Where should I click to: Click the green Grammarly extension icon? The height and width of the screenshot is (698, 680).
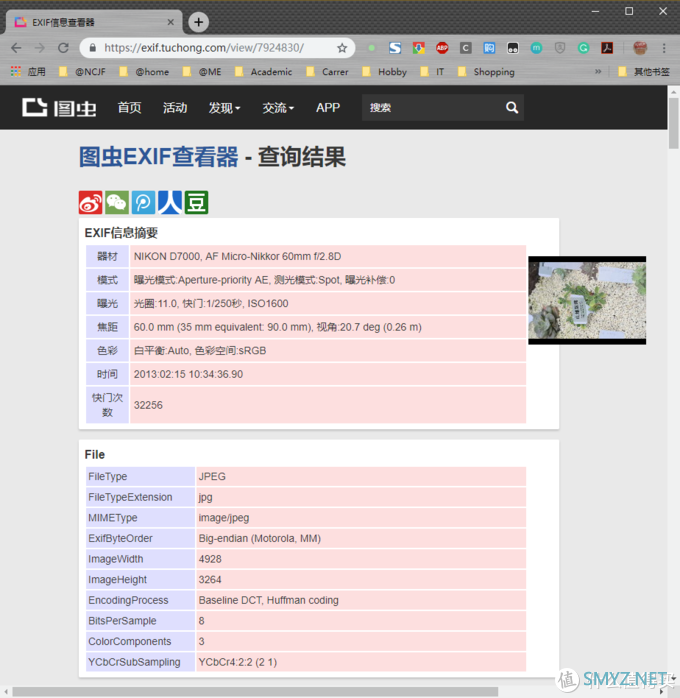pos(583,48)
